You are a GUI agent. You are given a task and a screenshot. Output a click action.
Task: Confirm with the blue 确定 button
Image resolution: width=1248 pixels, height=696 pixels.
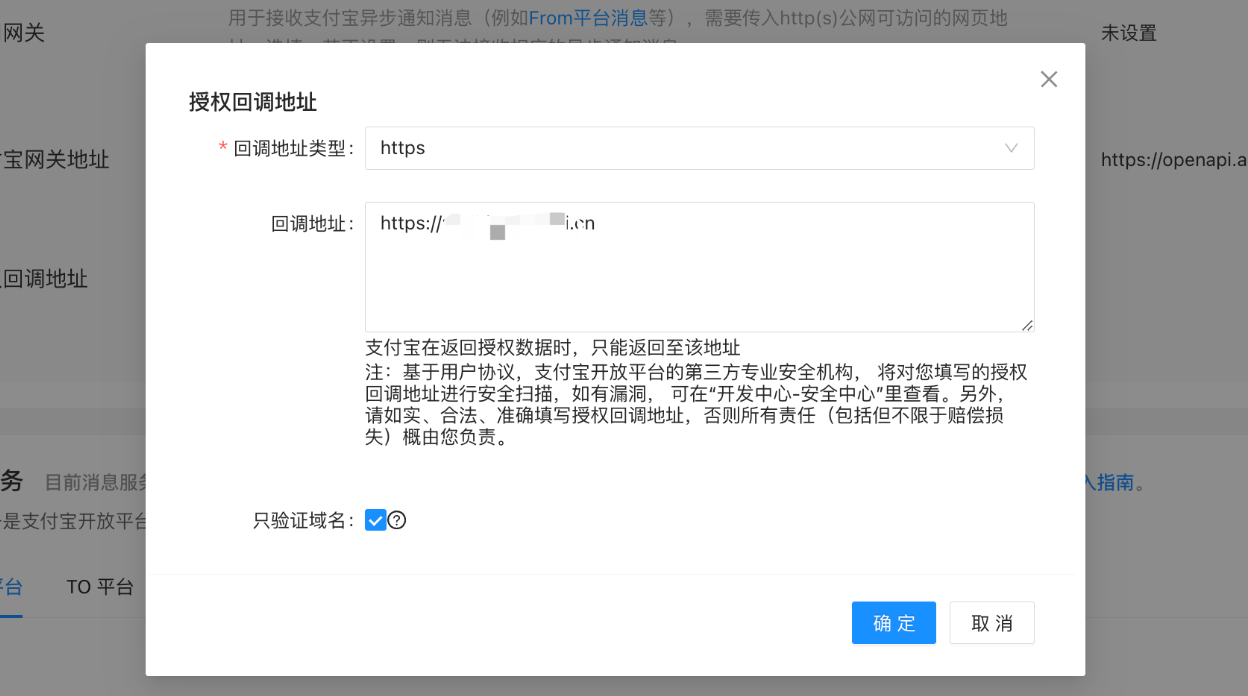click(893, 623)
